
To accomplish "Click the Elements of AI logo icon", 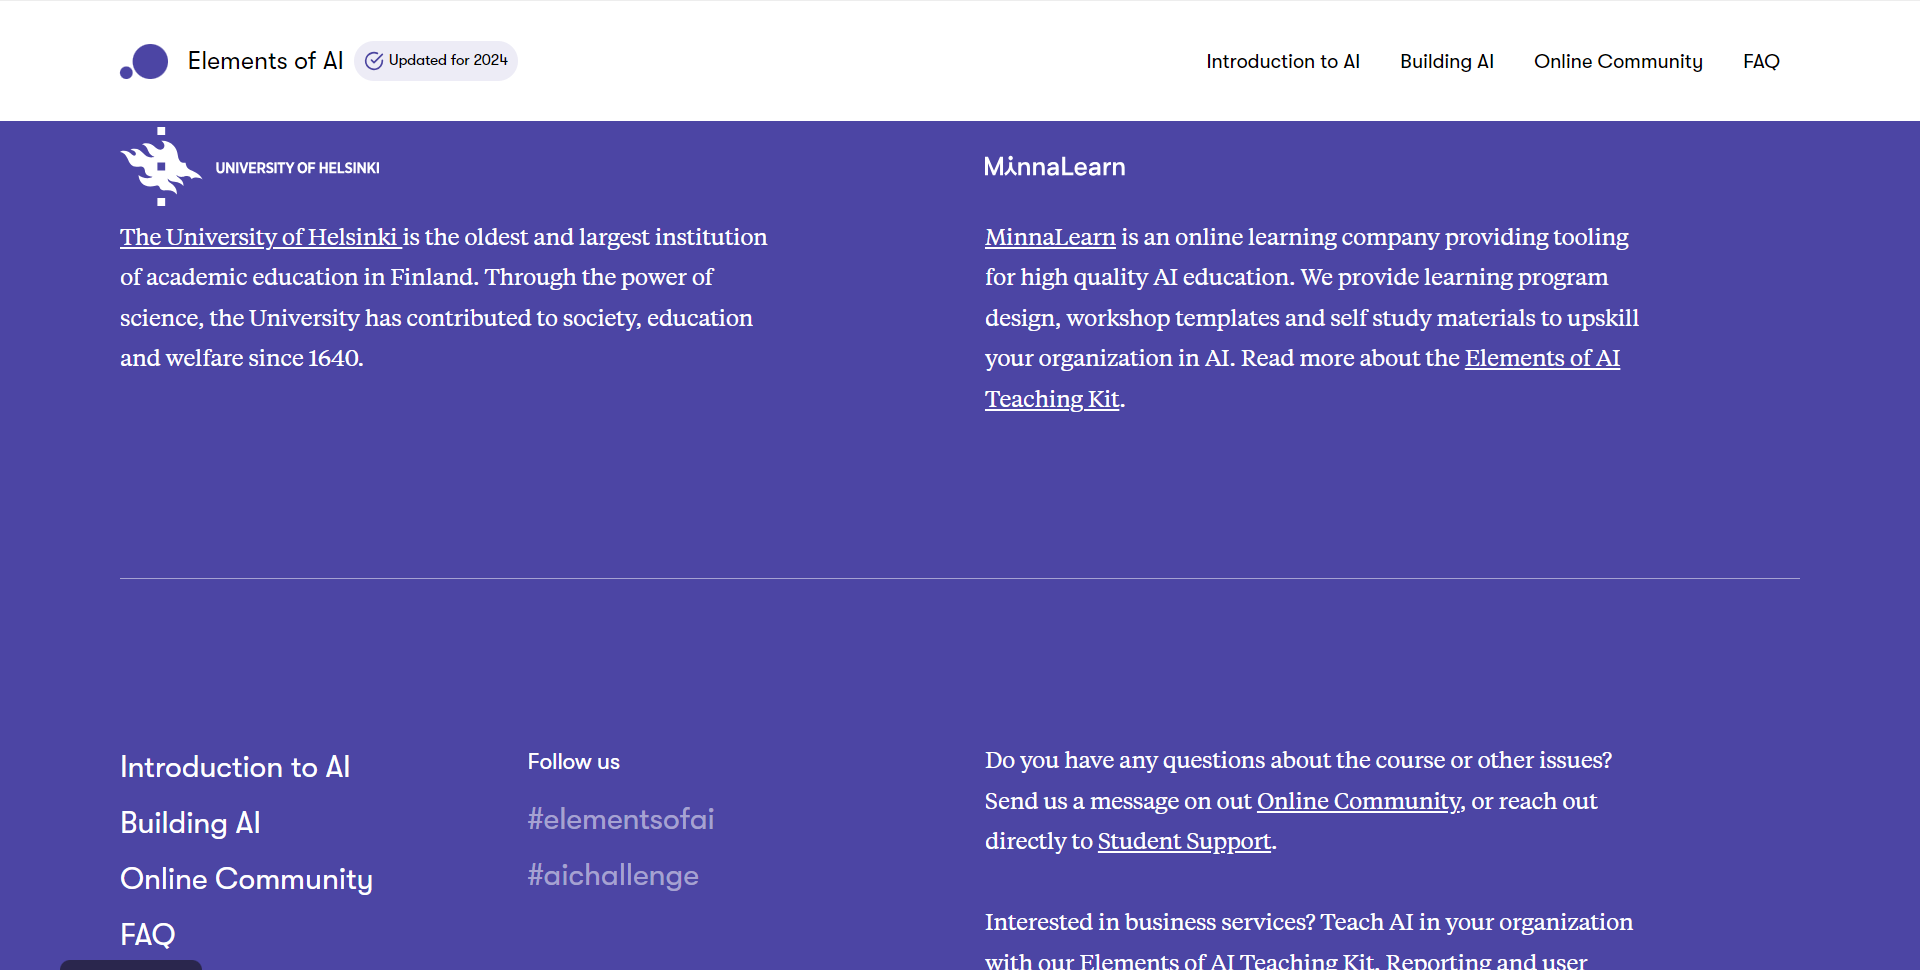I will 144,61.
